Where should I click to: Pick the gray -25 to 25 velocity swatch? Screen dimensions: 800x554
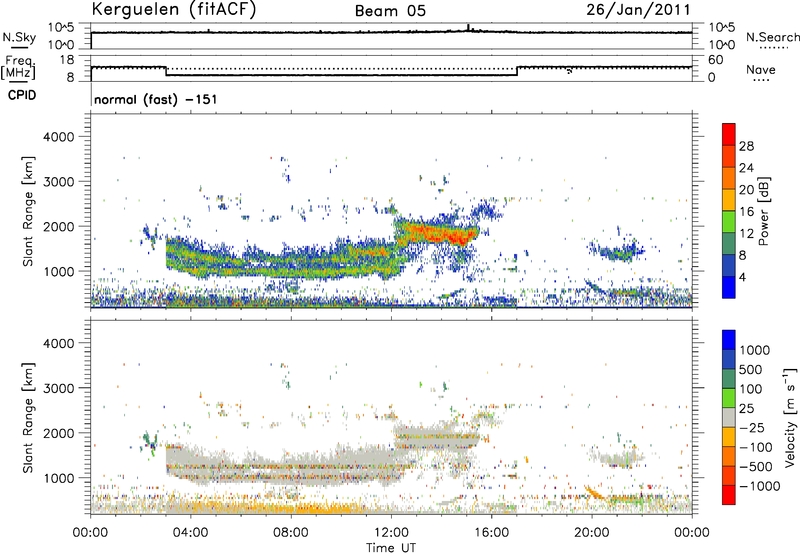click(729, 418)
